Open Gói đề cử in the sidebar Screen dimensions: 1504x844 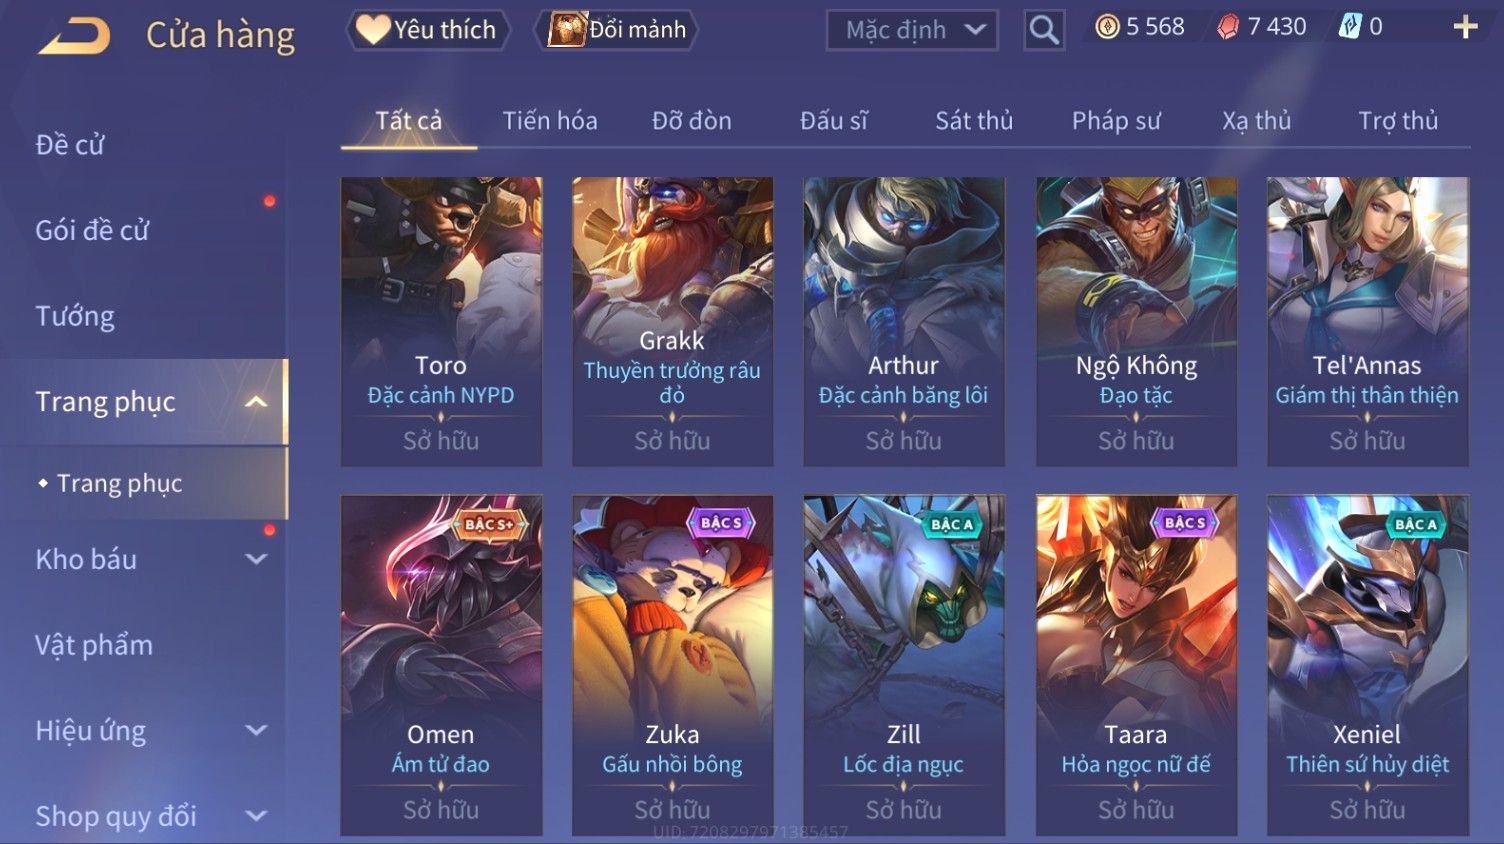[x=92, y=231]
